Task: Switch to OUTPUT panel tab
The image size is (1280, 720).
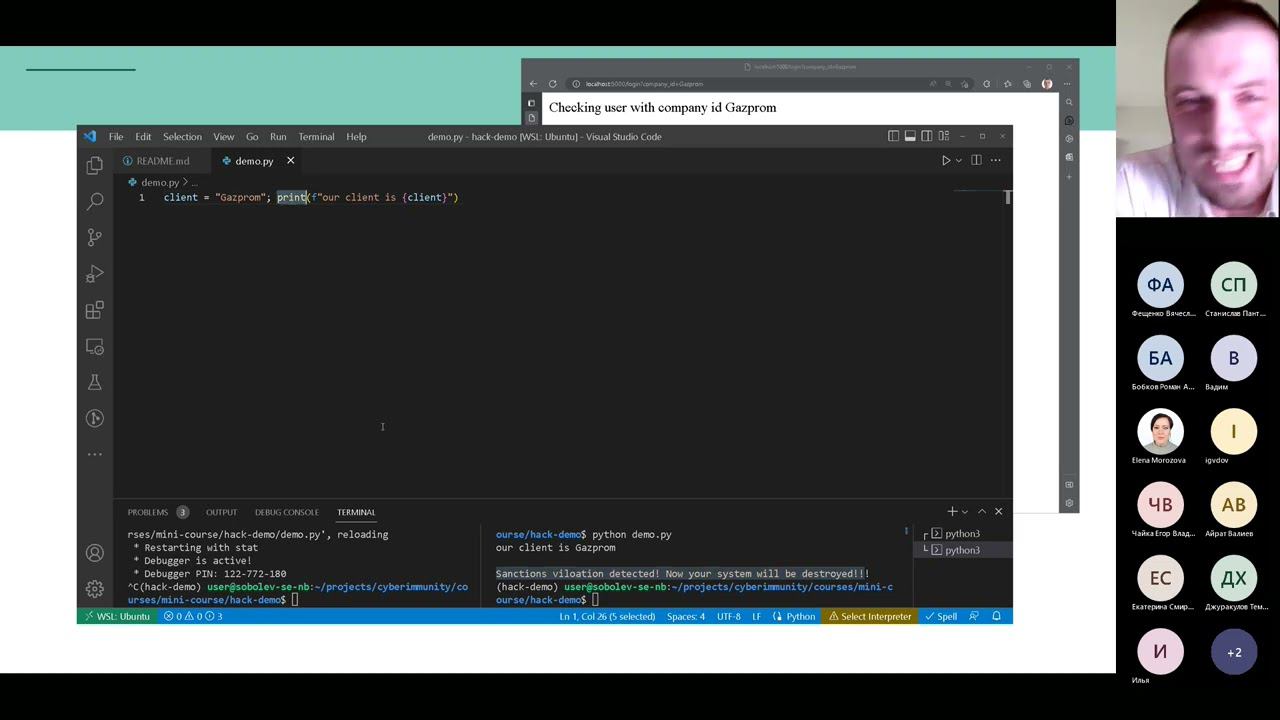Action: [221, 512]
